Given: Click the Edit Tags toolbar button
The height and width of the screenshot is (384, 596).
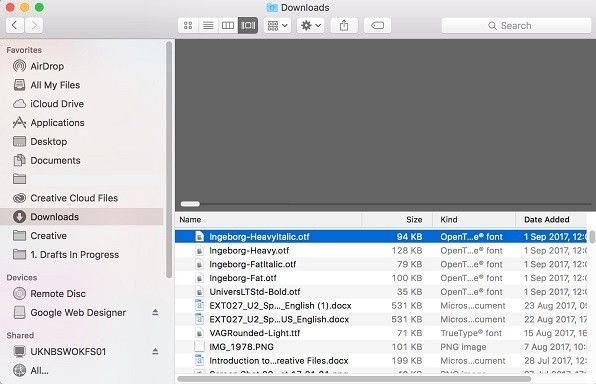Looking at the screenshot, I should (x=377, y=25).
